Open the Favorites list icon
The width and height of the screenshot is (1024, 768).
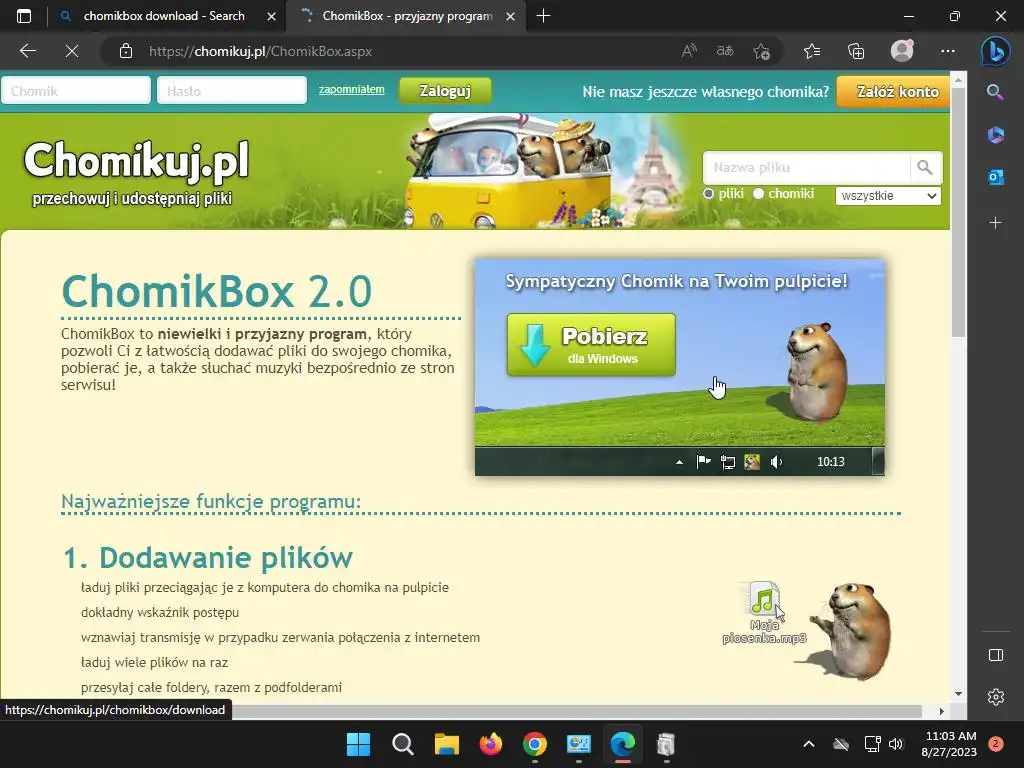click(x=812, y=51)
